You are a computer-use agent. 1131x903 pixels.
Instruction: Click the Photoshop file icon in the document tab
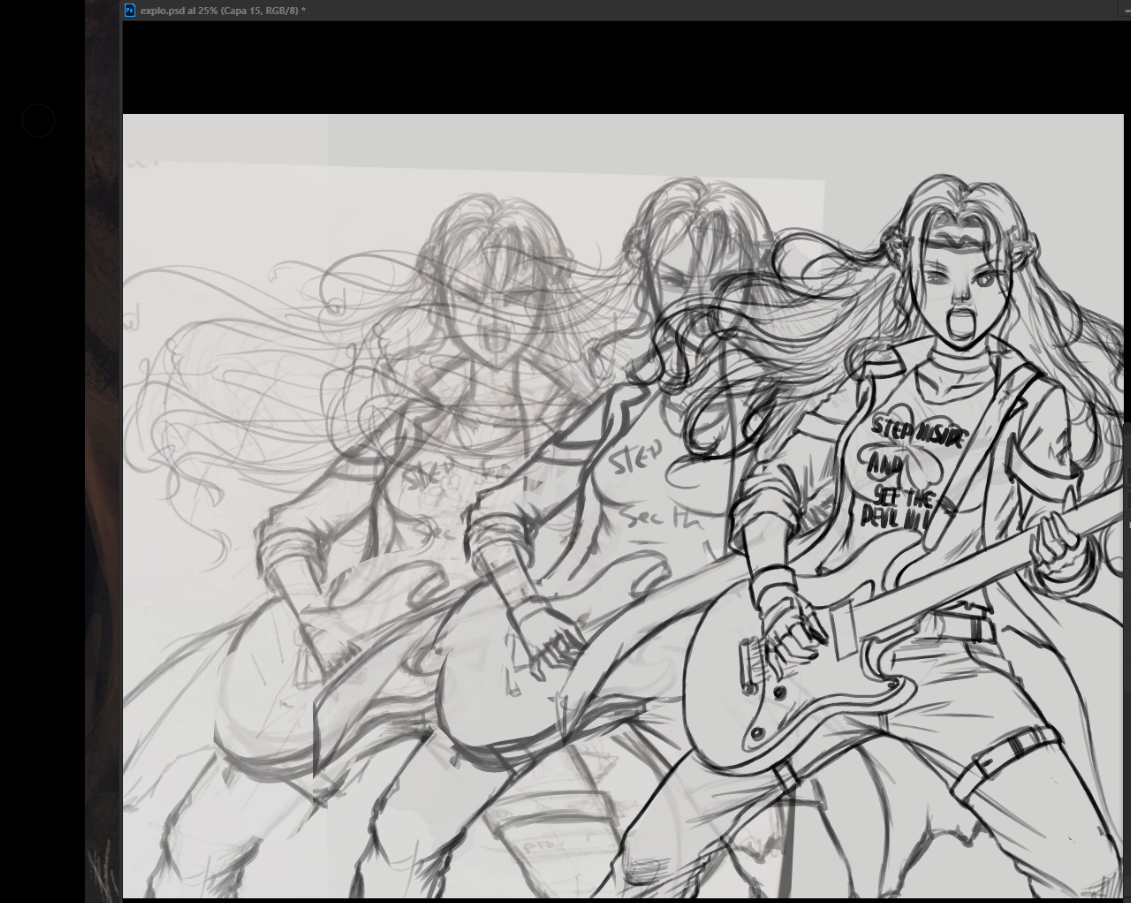coord(130,10)
